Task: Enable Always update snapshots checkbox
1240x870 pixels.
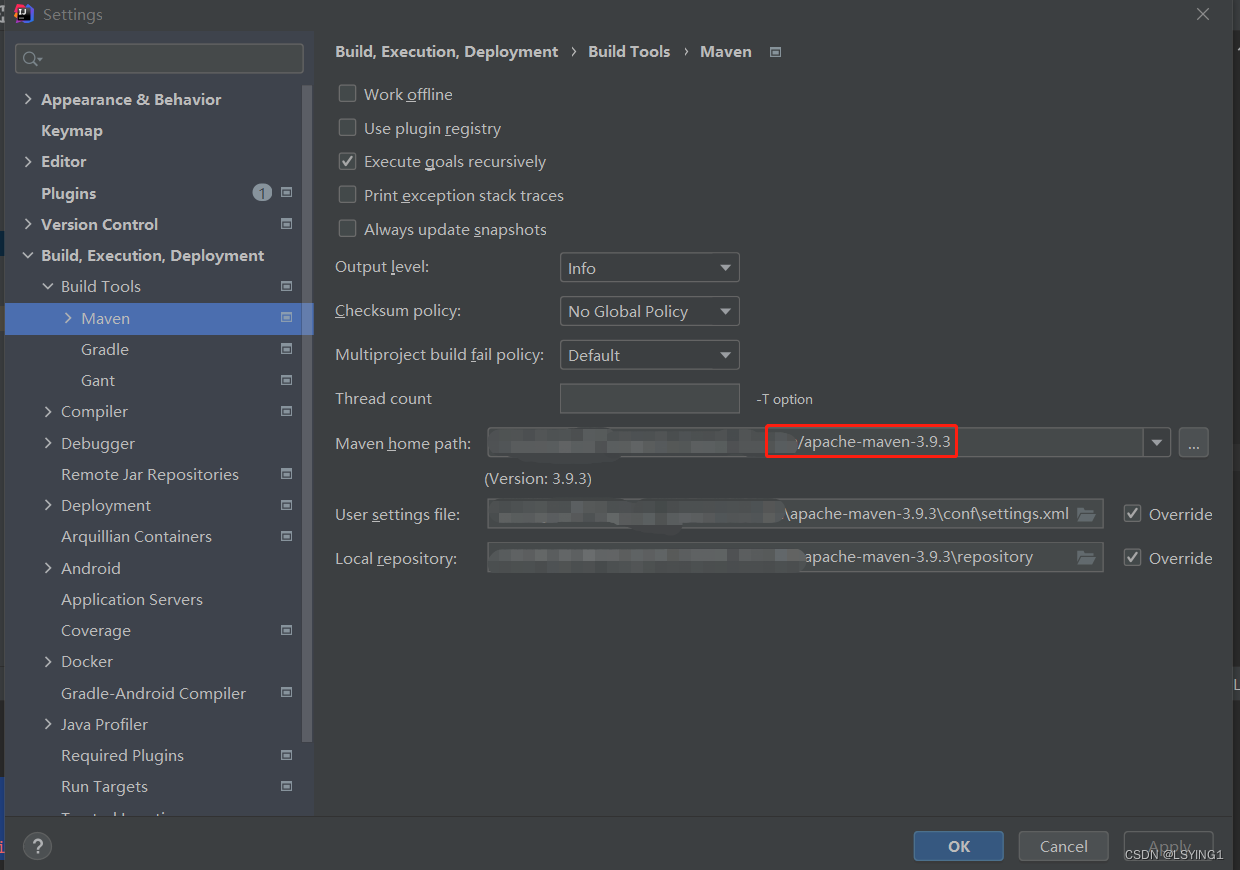Action: (x=347, y=229)
